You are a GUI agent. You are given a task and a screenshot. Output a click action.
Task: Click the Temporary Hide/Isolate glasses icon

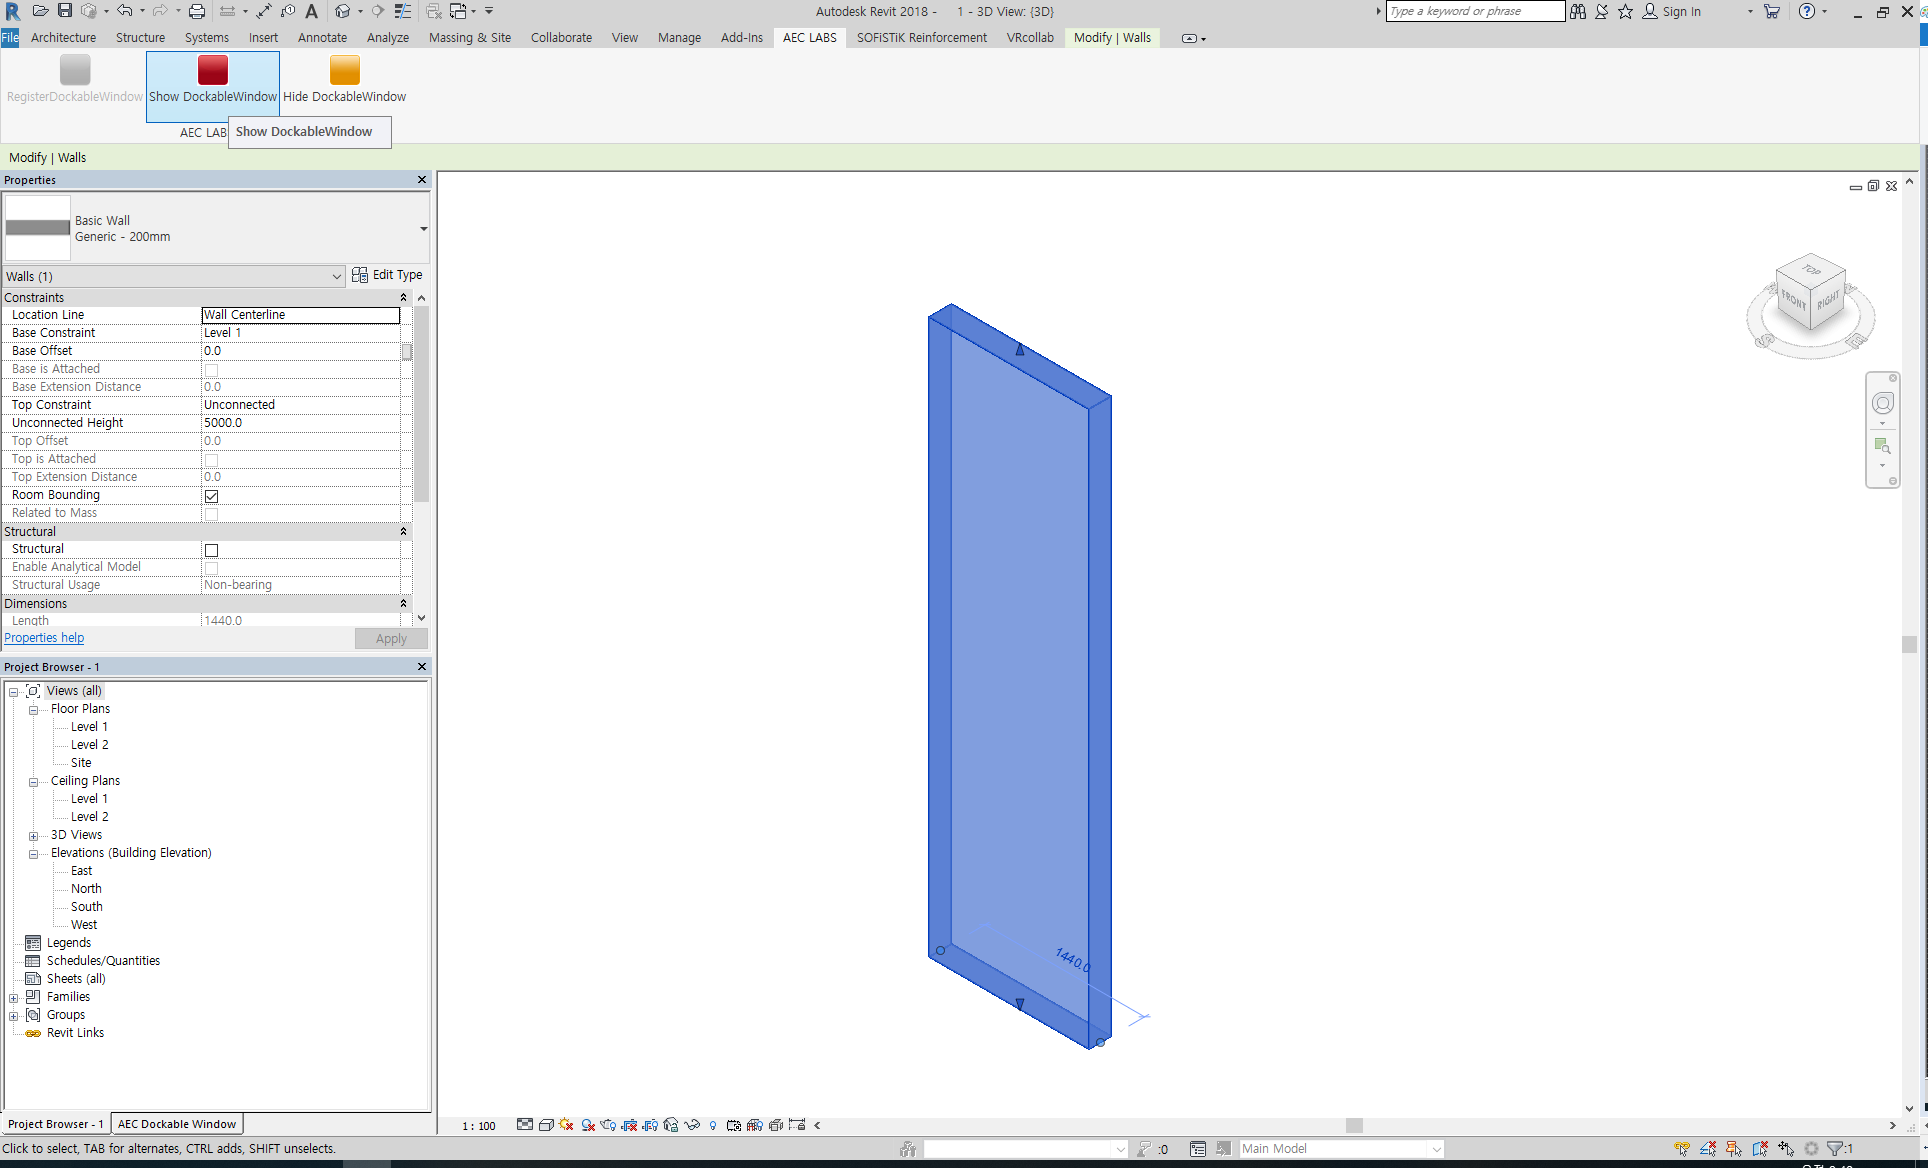[x=692, y=1125]
